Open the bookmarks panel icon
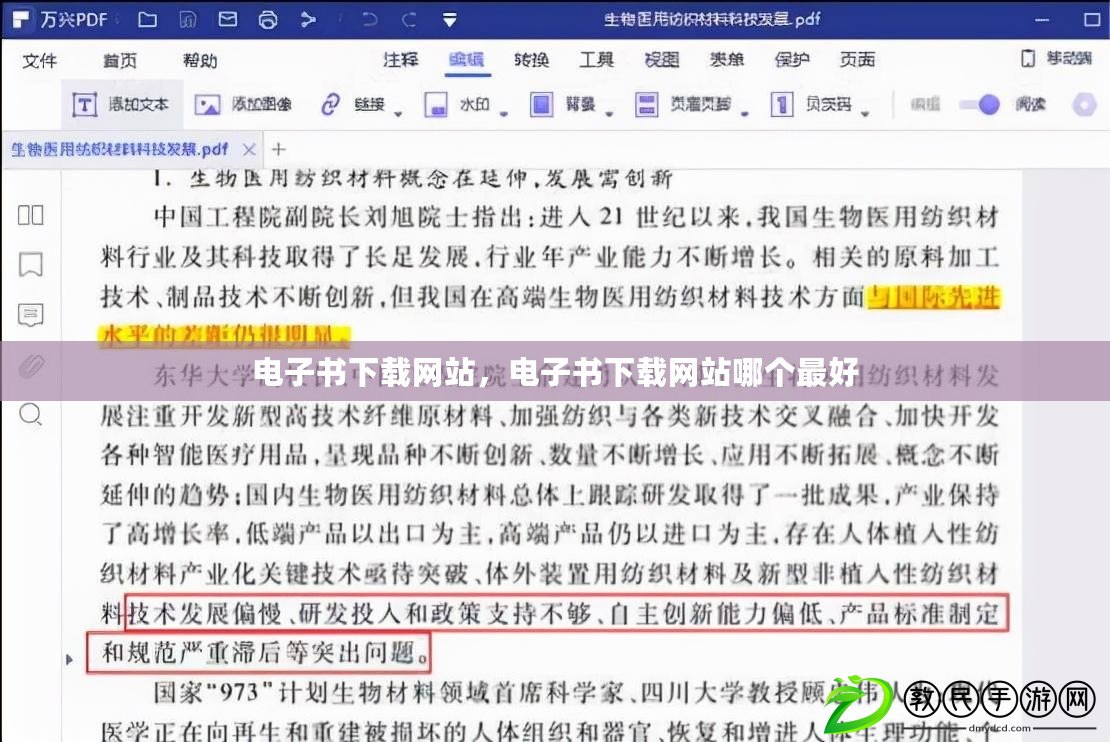Viewport: 1110px width, 742px height. [x=30, y=264]
